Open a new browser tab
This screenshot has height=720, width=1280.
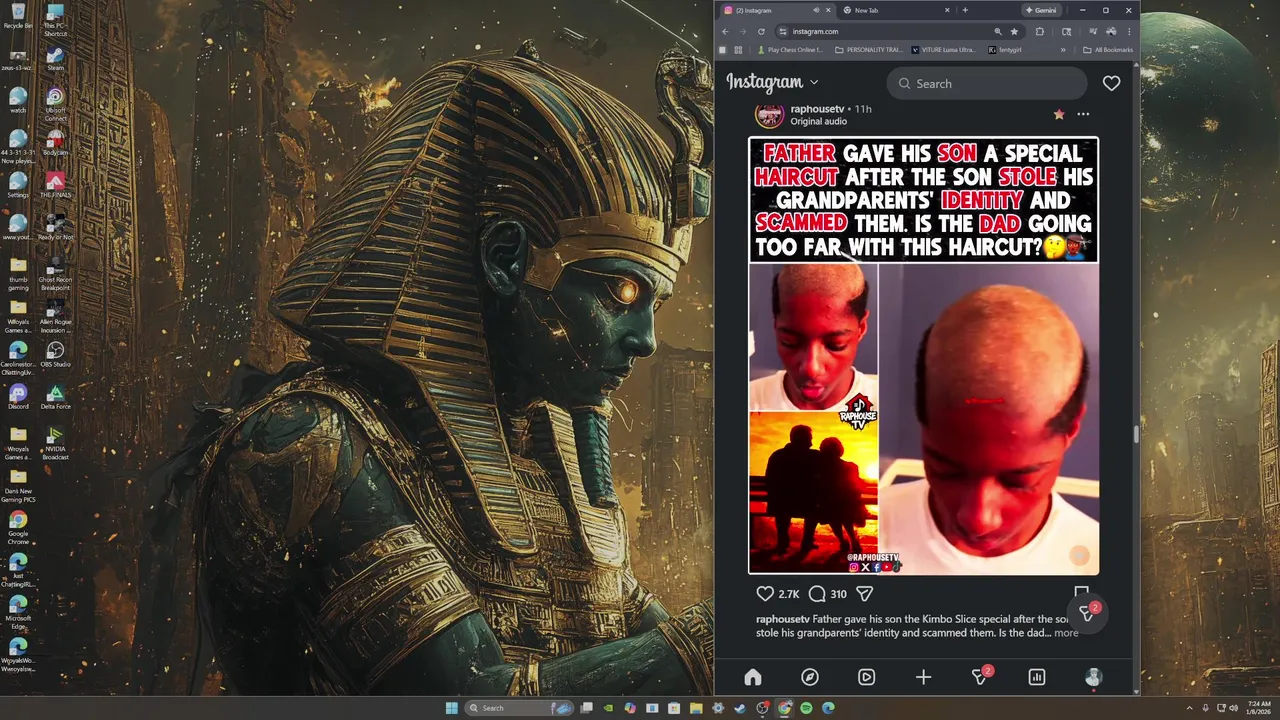click(x=966, y=10)
